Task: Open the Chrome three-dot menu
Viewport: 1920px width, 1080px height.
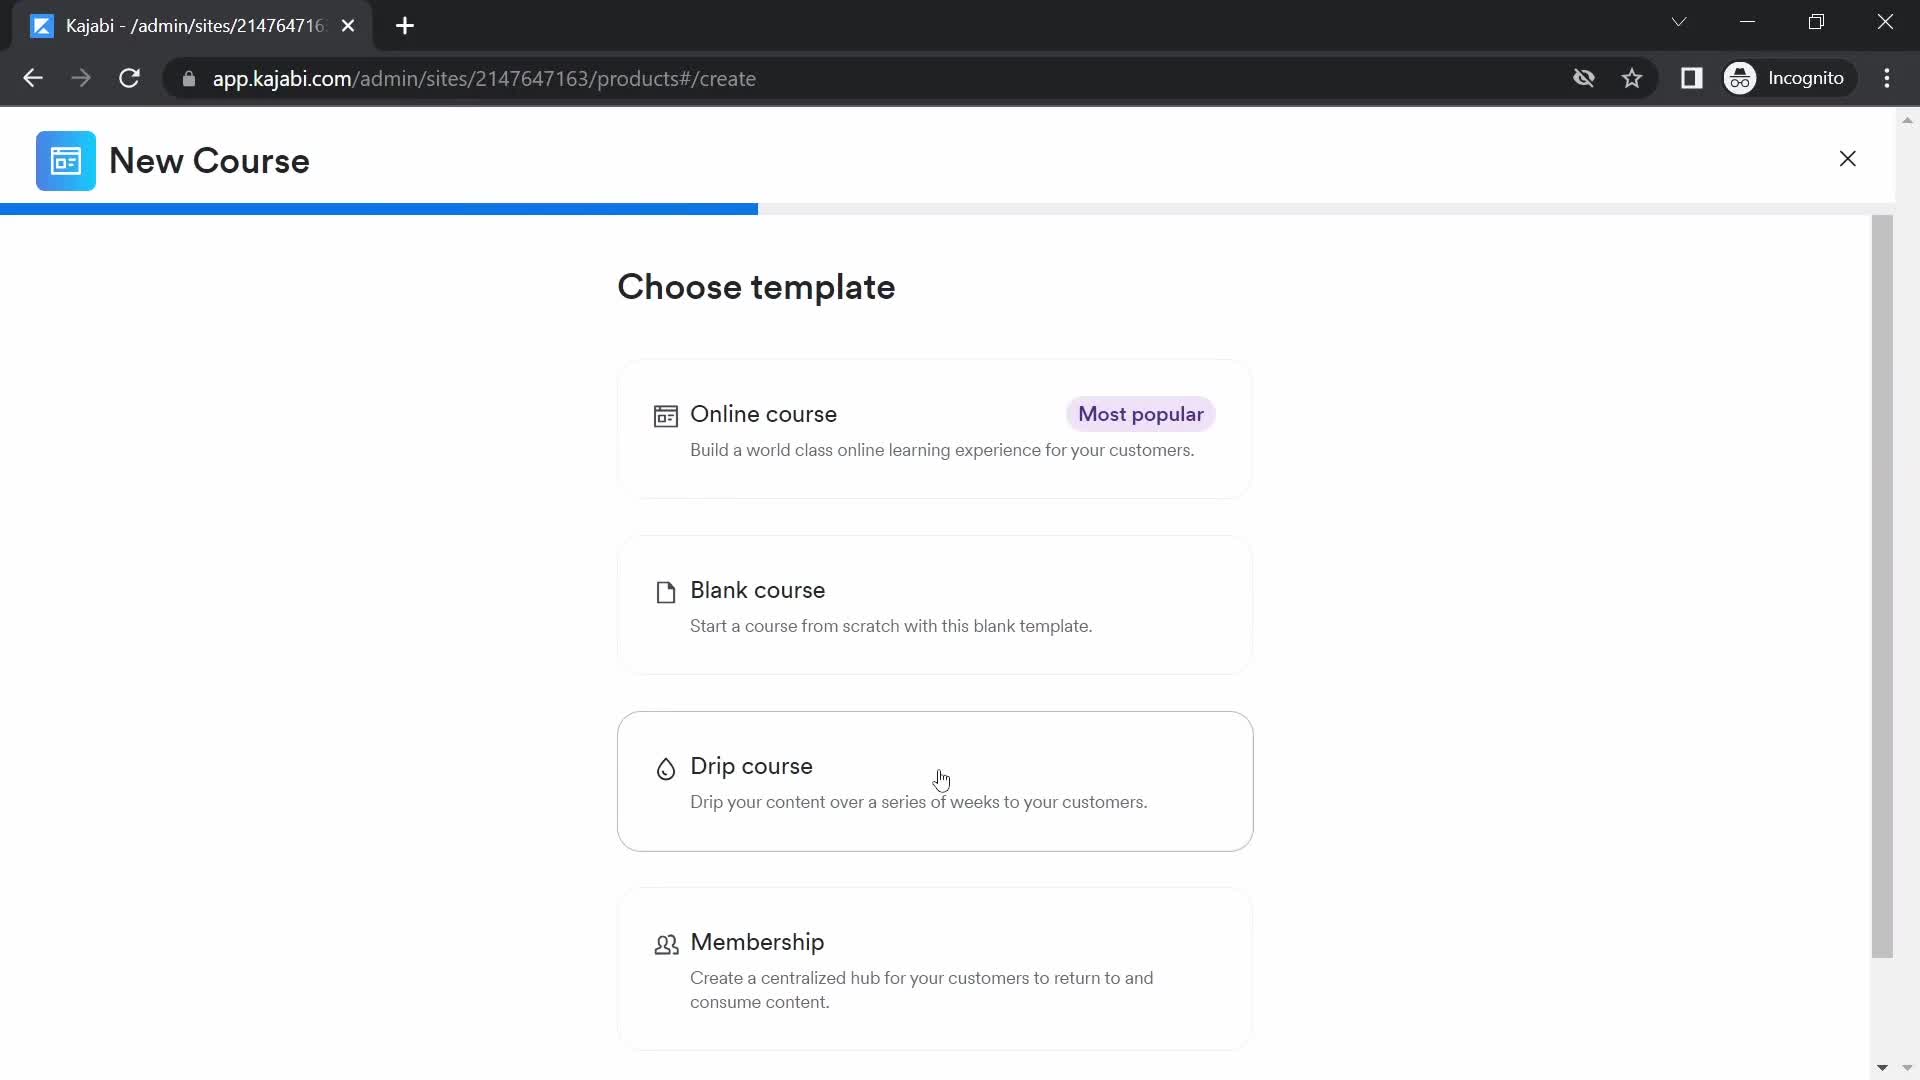Action: (x=1887, y=78)
